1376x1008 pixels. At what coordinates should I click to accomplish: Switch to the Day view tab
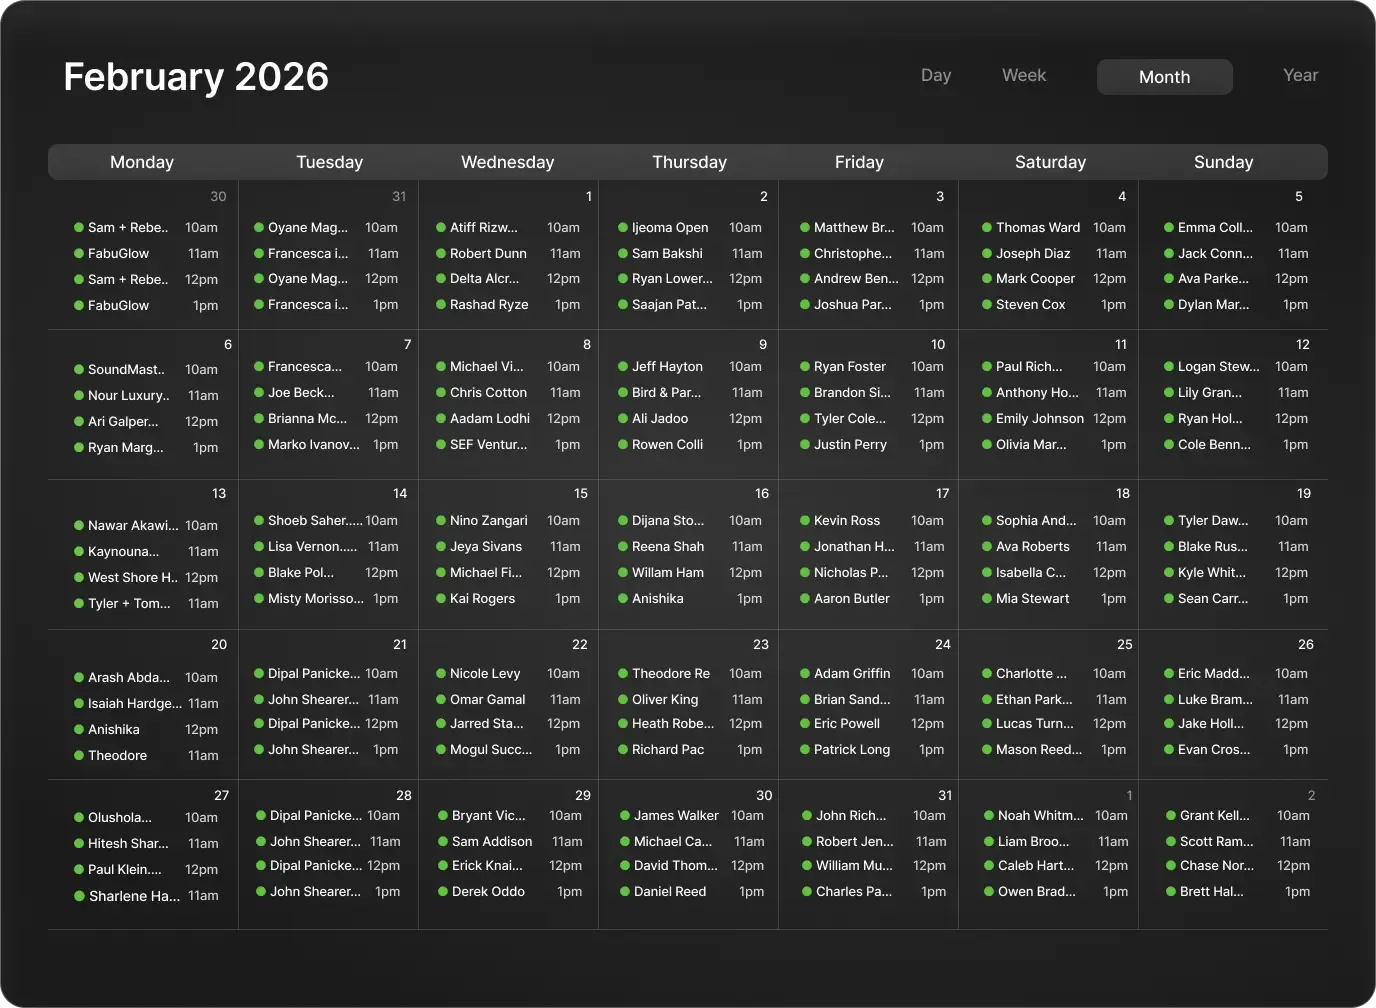tap(935, 76)
